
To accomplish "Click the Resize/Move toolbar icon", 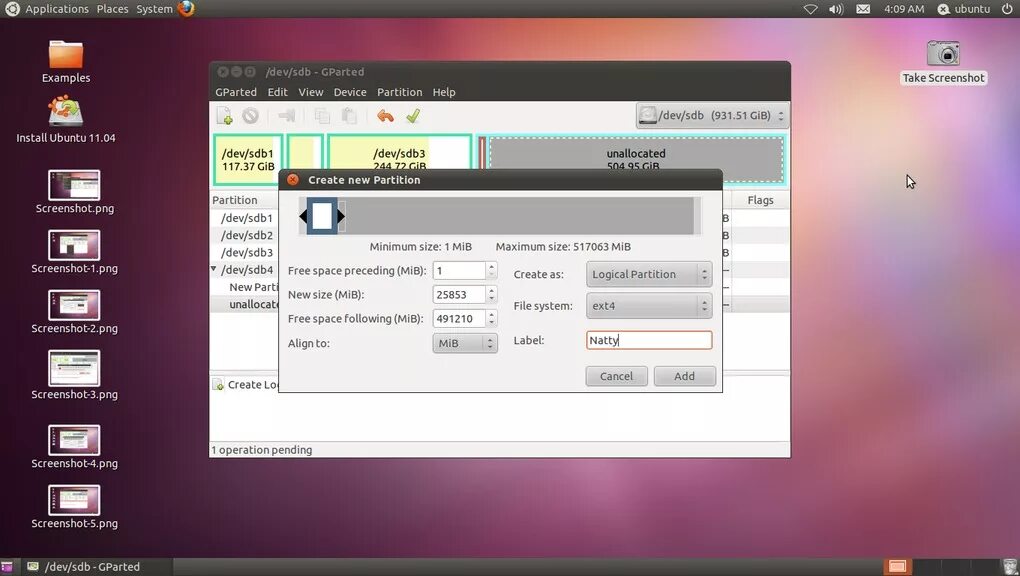I will (x=286, y=116).
